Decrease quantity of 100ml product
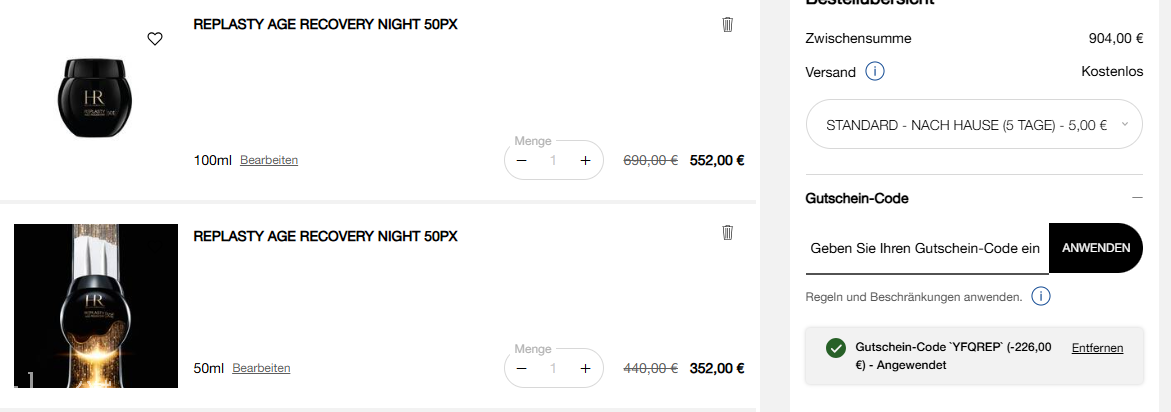 (521, 160)
